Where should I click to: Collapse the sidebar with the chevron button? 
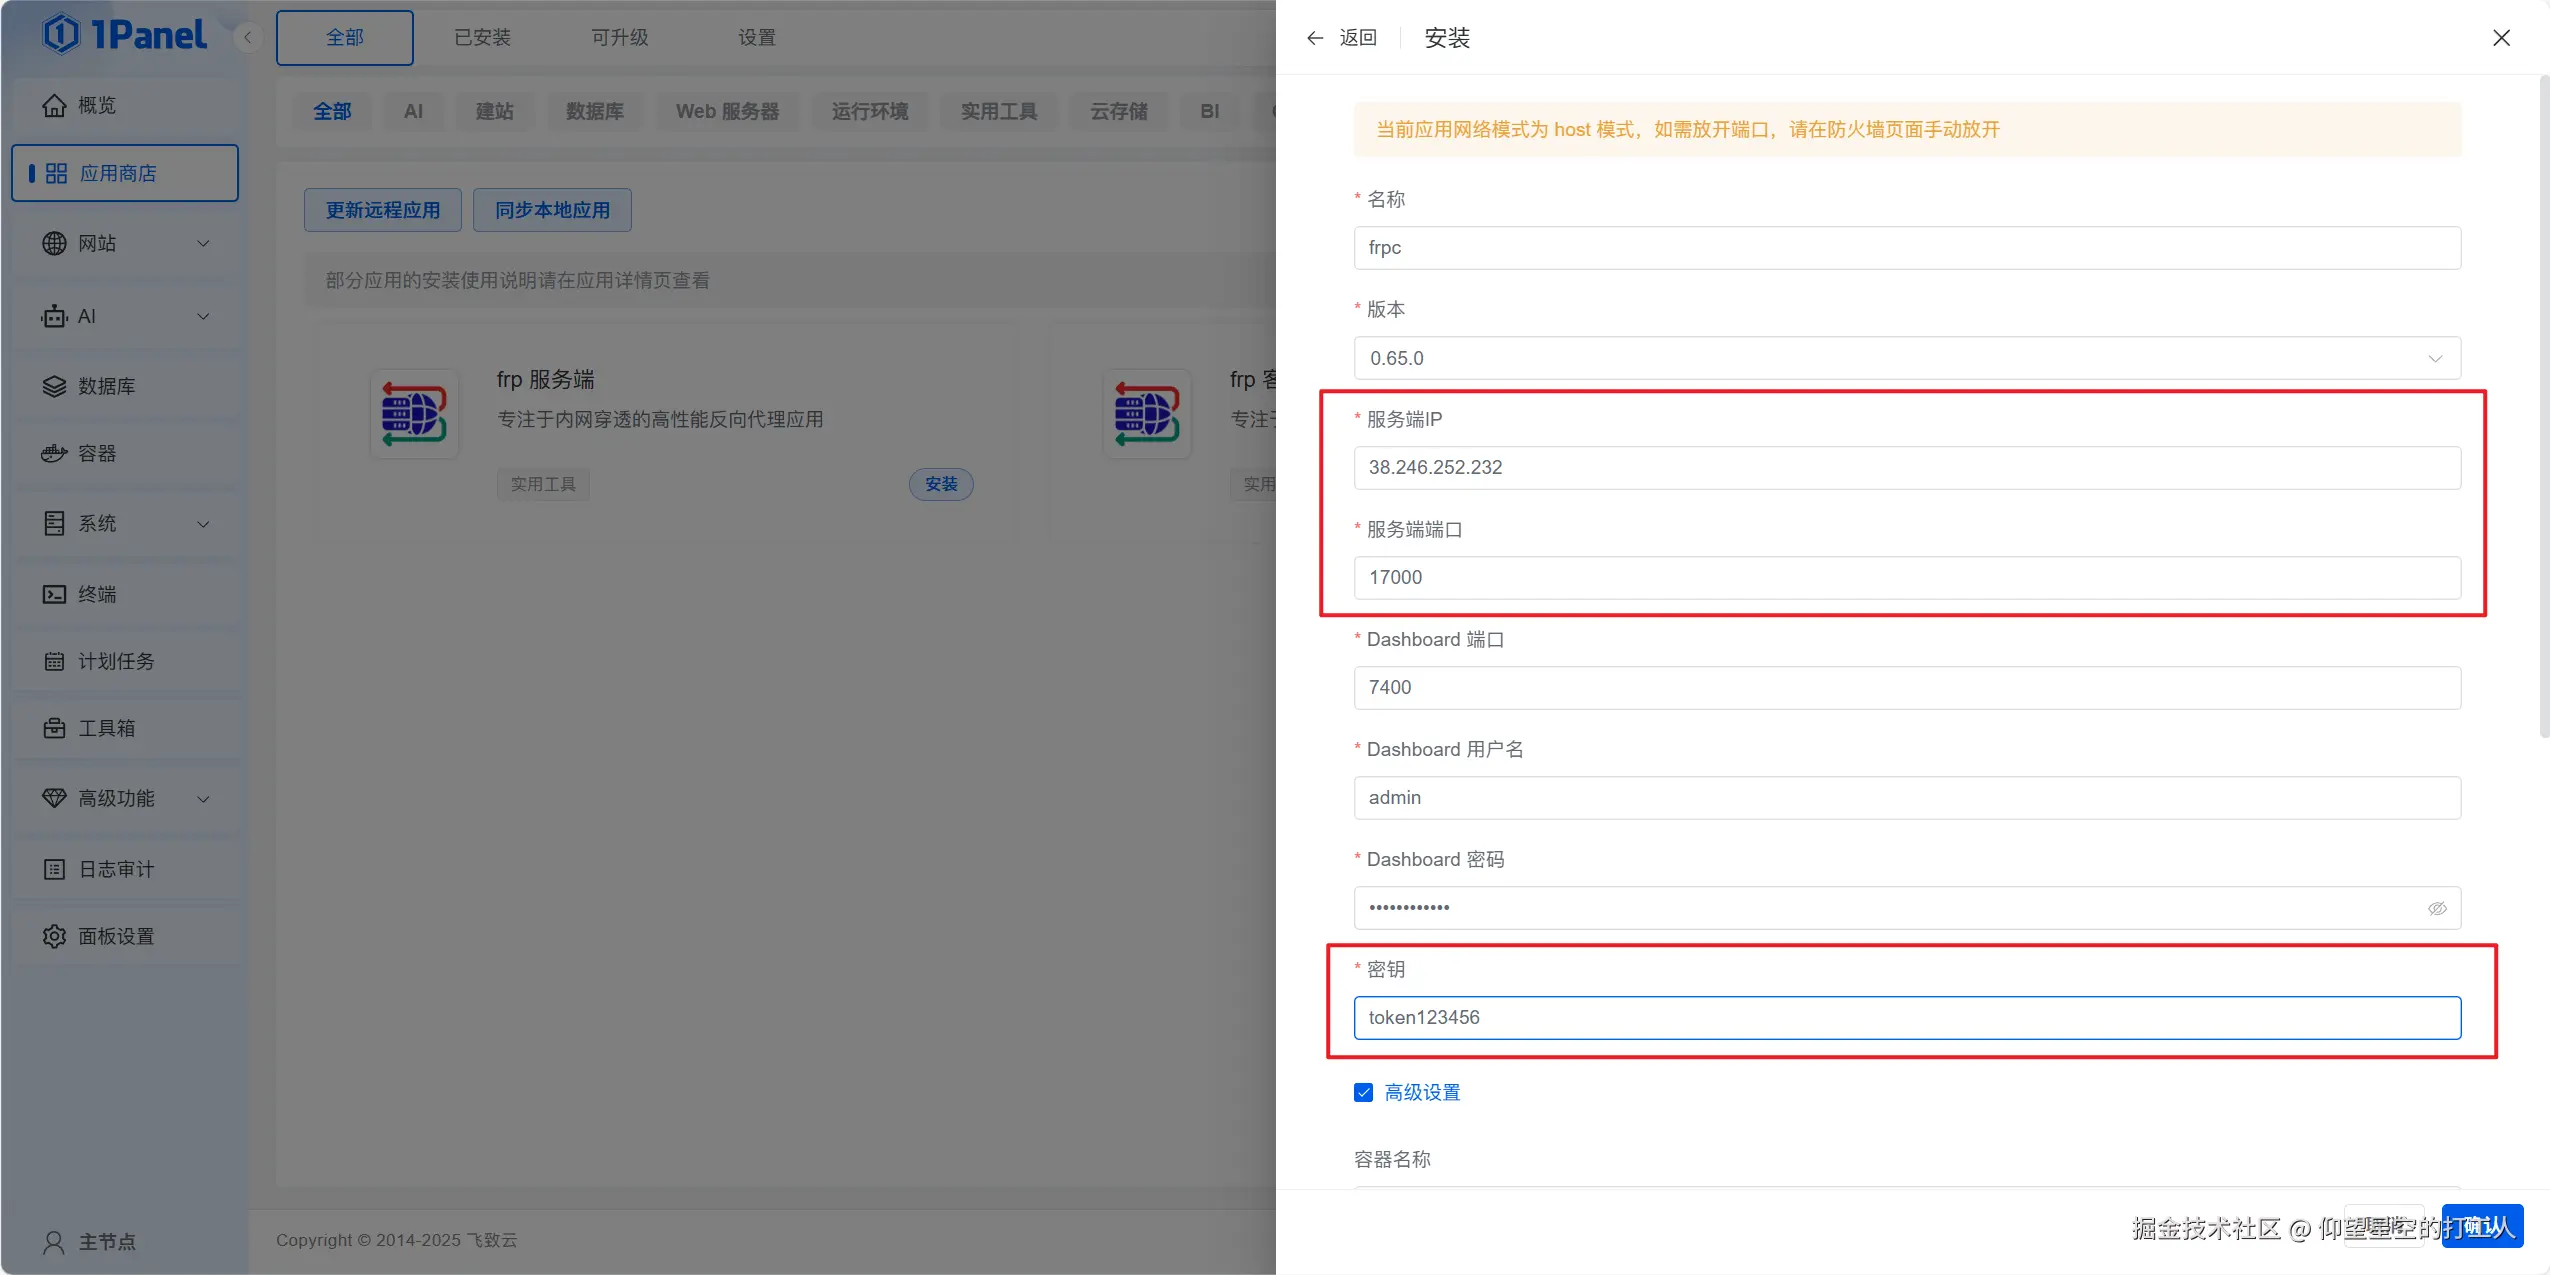tap(248, 38)
